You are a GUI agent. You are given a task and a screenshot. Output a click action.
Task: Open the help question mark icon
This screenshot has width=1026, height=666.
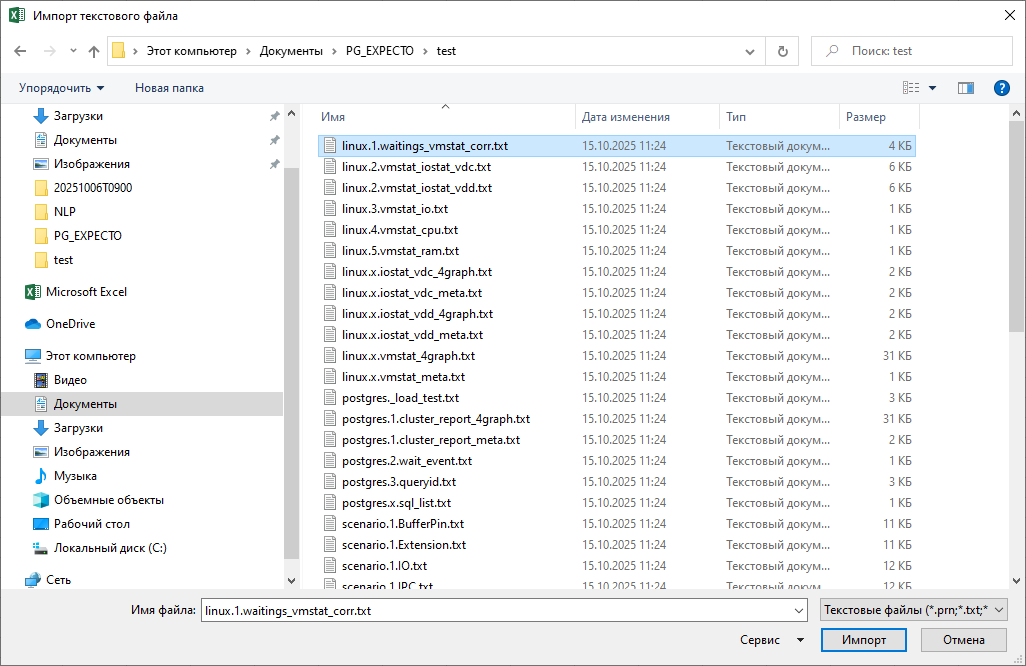click(x=1001, y=88)
